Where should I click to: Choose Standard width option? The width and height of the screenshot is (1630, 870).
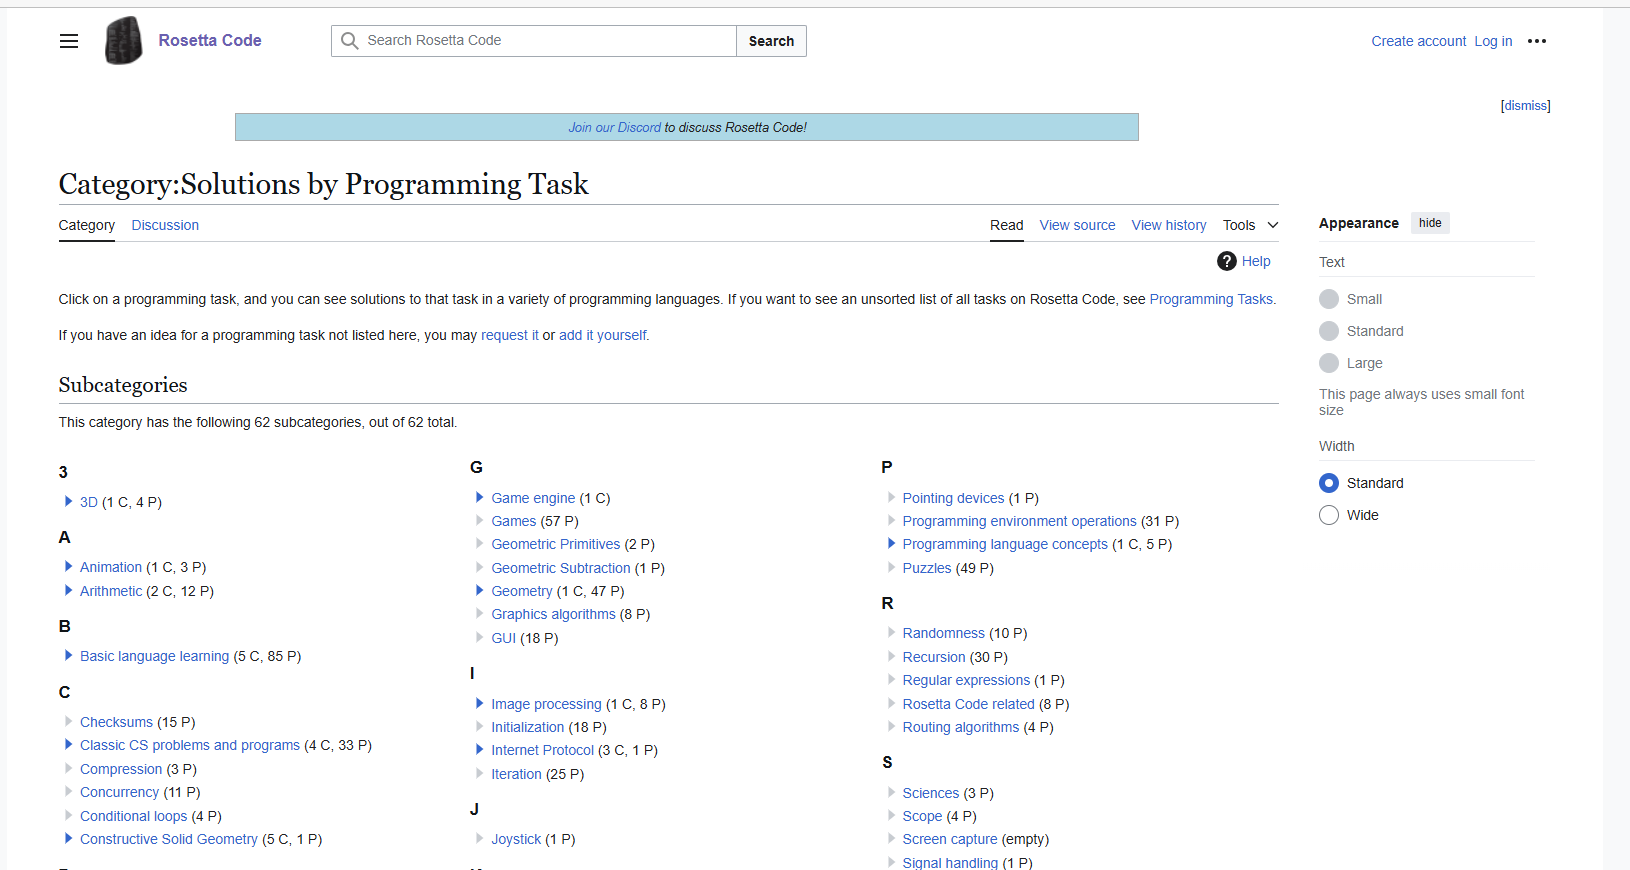(1329, 483)
